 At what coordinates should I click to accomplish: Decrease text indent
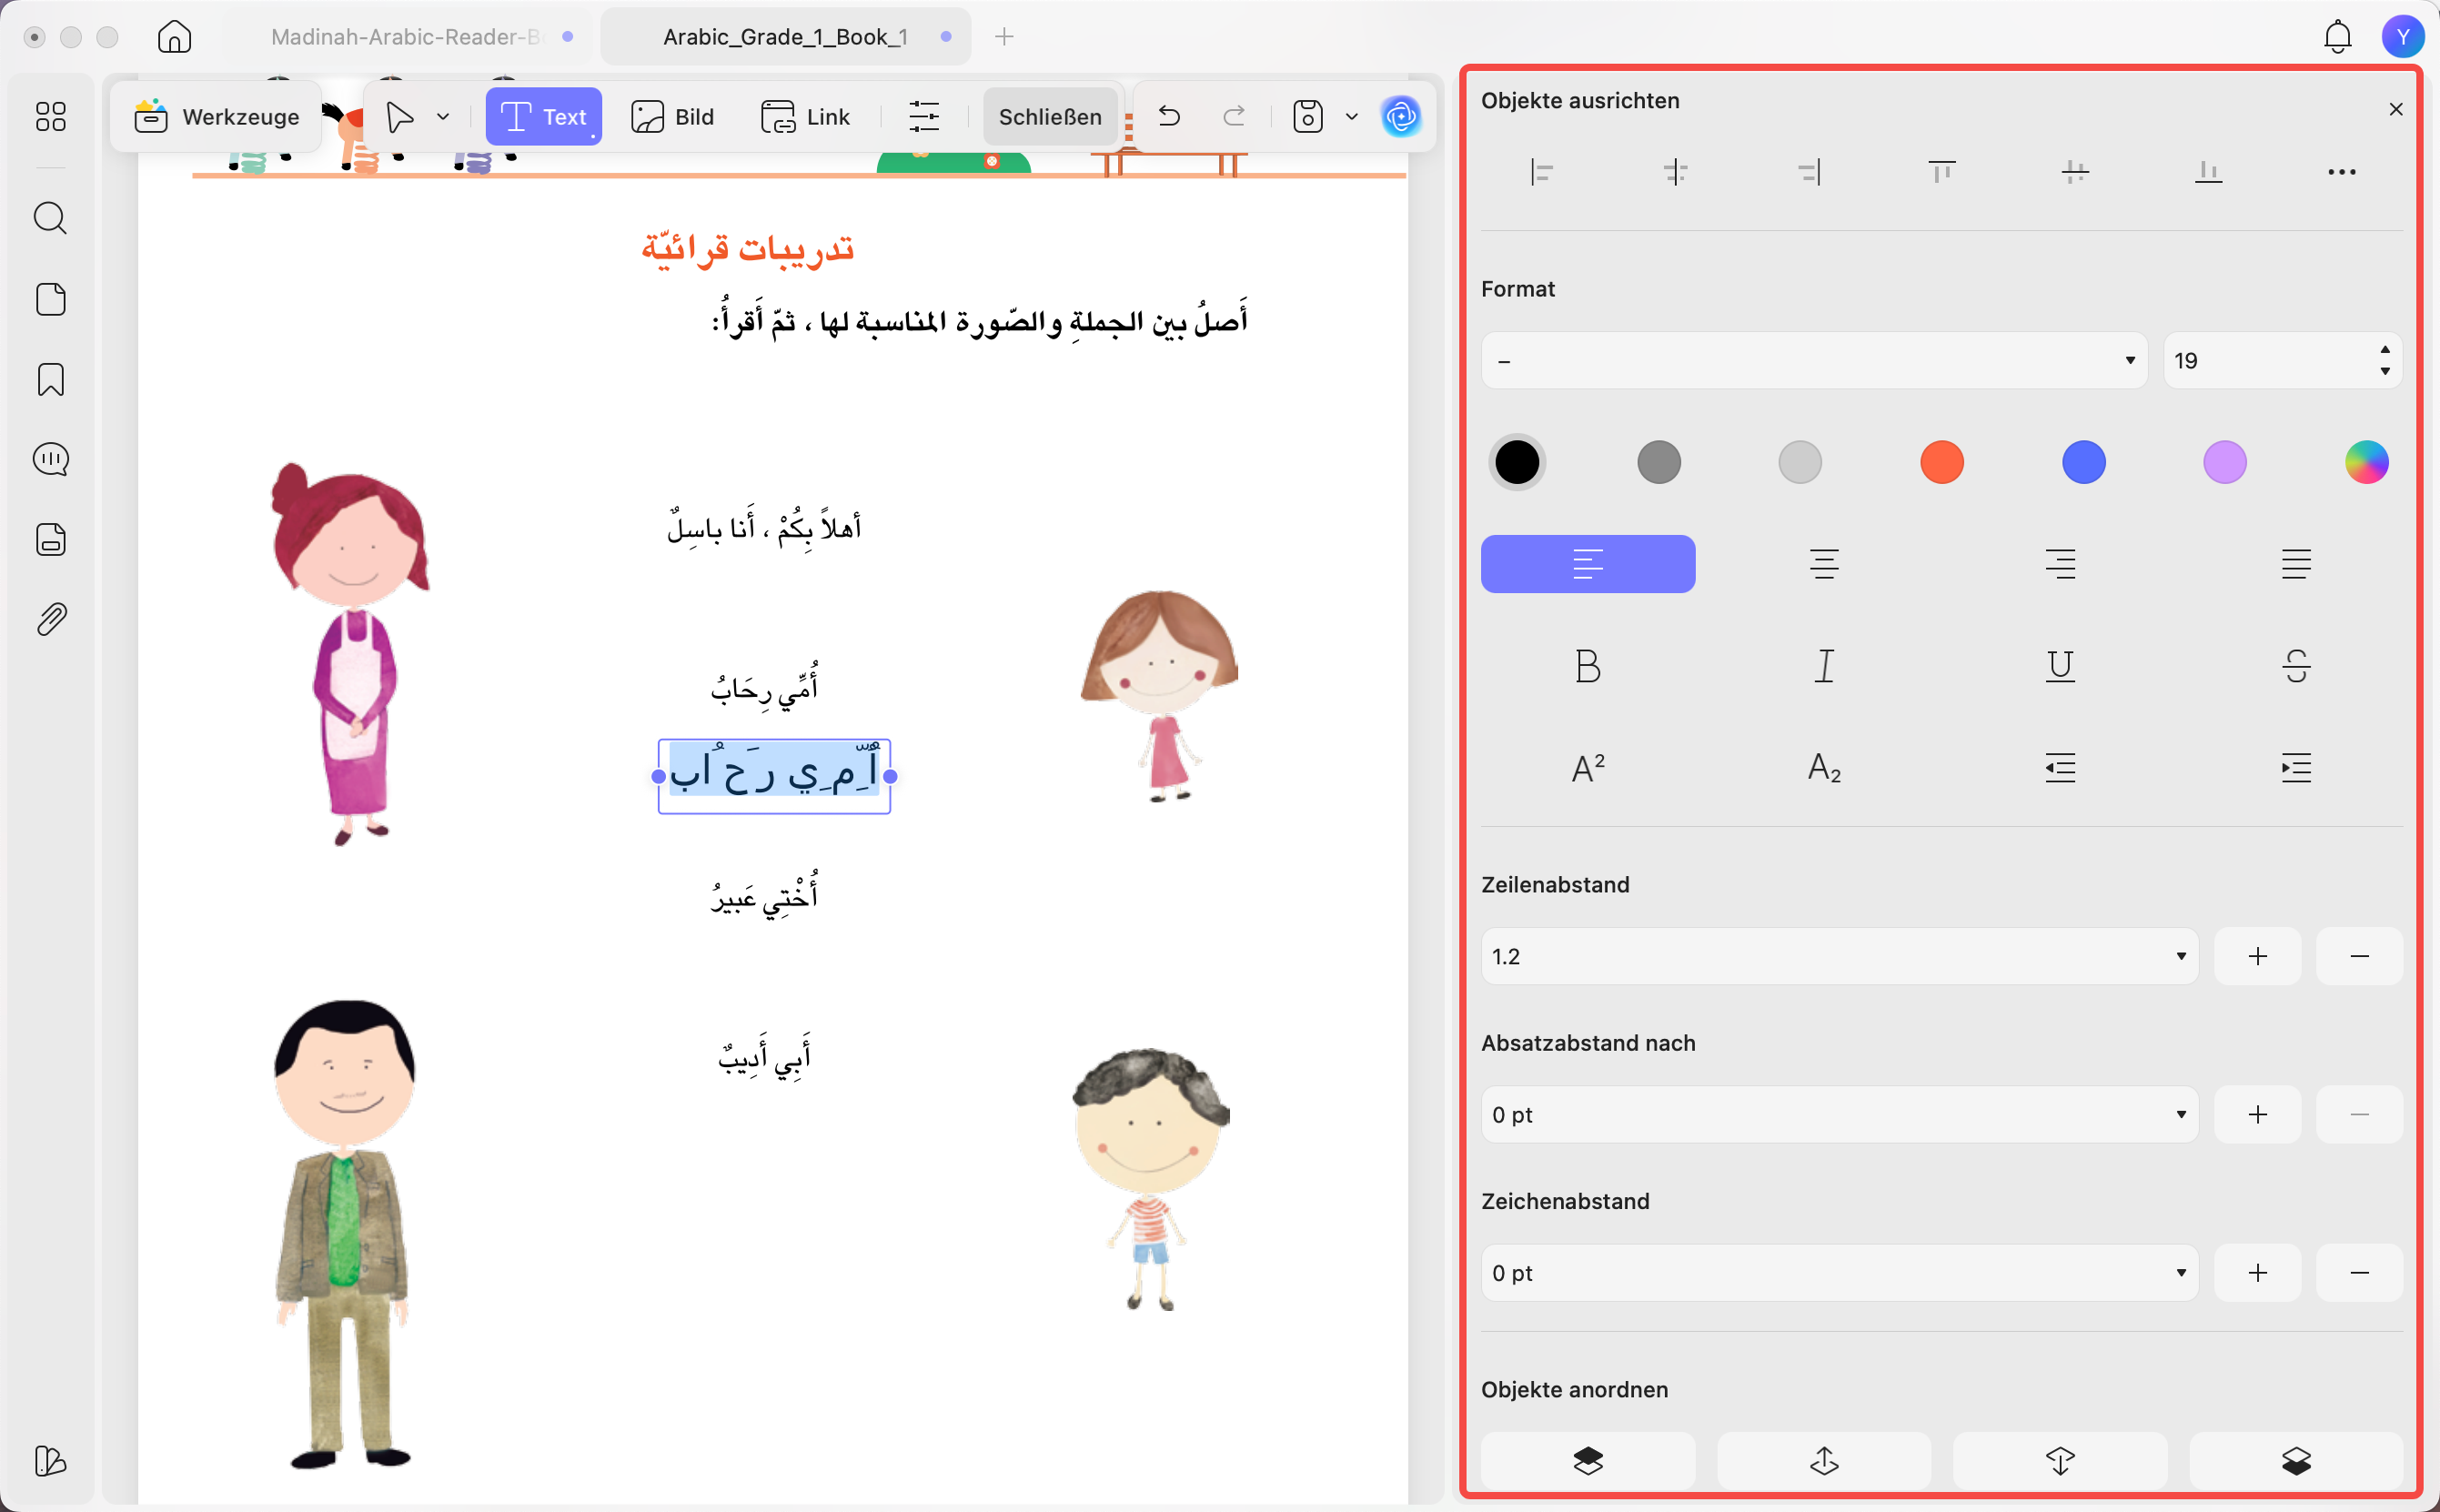click(x=2060, y=768)
